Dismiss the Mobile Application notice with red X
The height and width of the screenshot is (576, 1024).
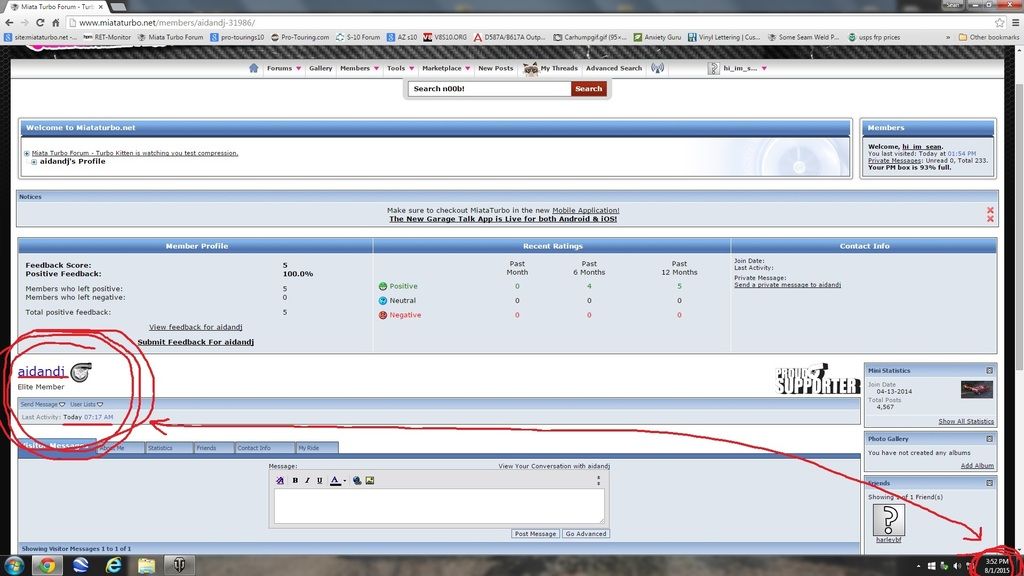990,210
